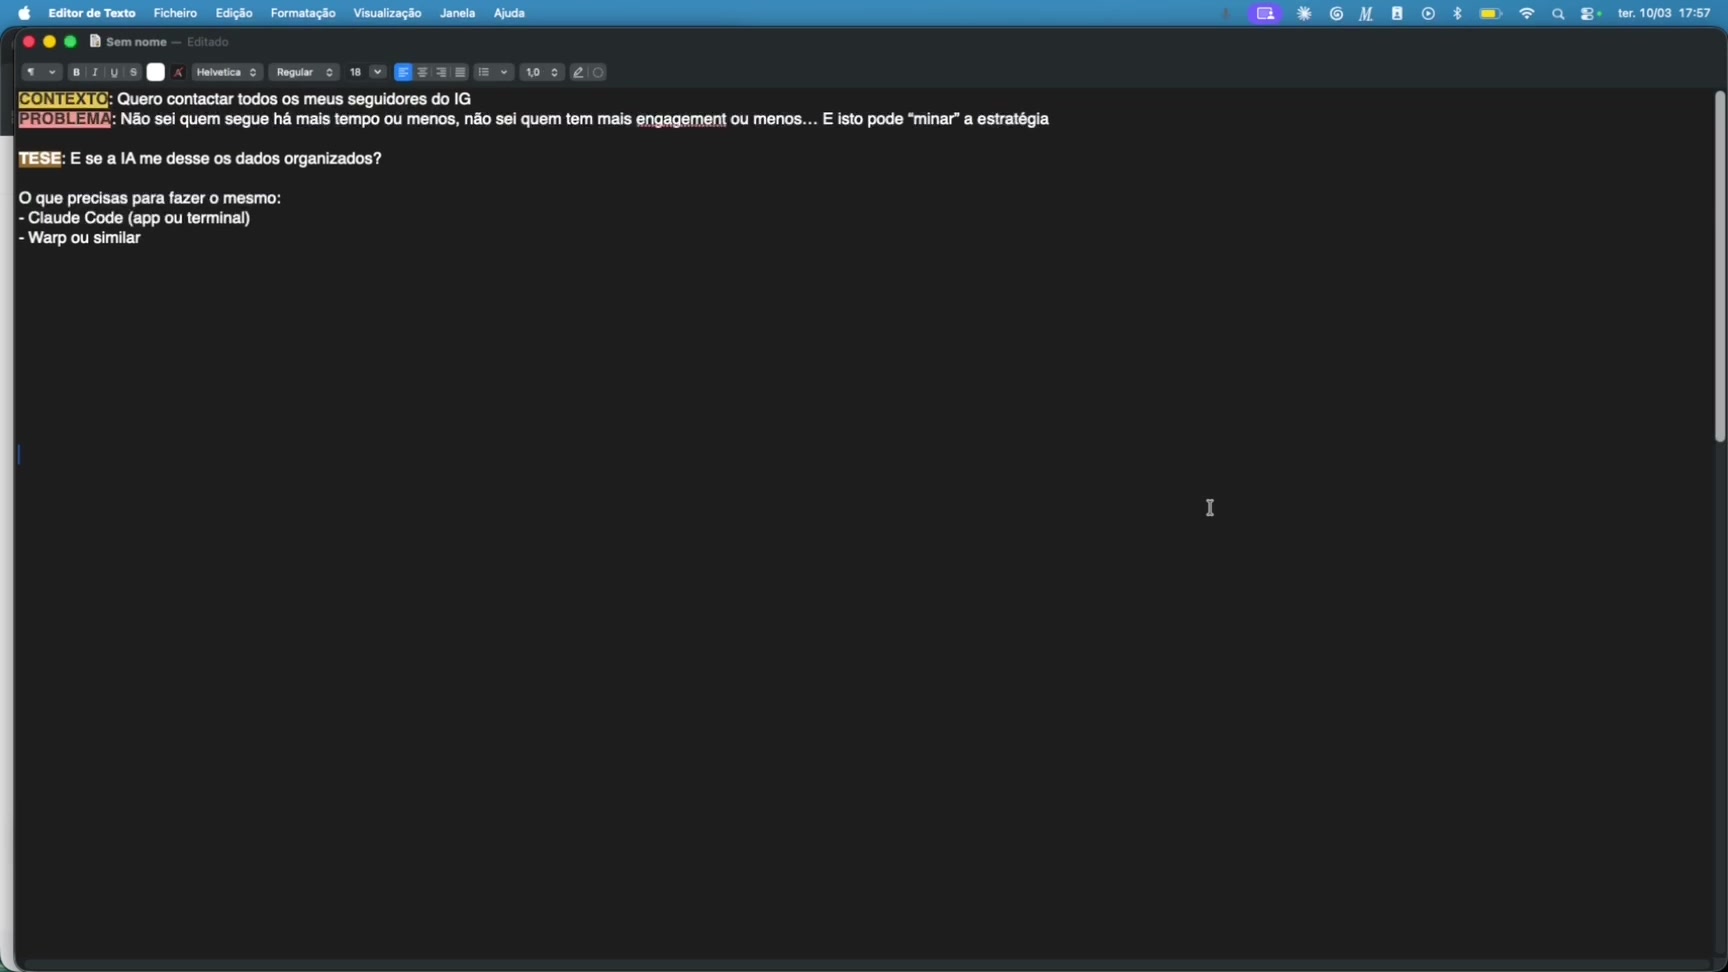The image size is (1728, 972).
Task: Expand the font size dropdown arrow
Action: (378, 72)
